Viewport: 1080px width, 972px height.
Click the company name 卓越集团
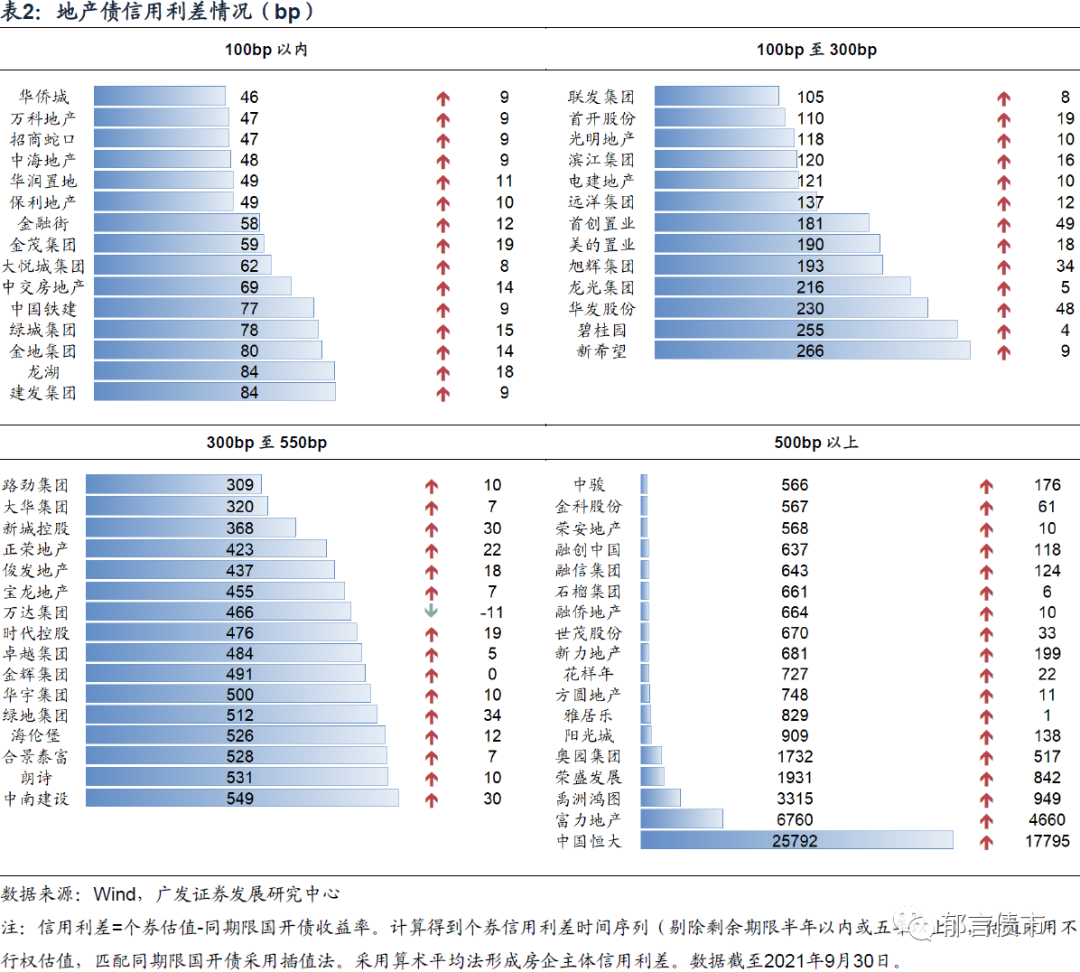coord(36,654)
